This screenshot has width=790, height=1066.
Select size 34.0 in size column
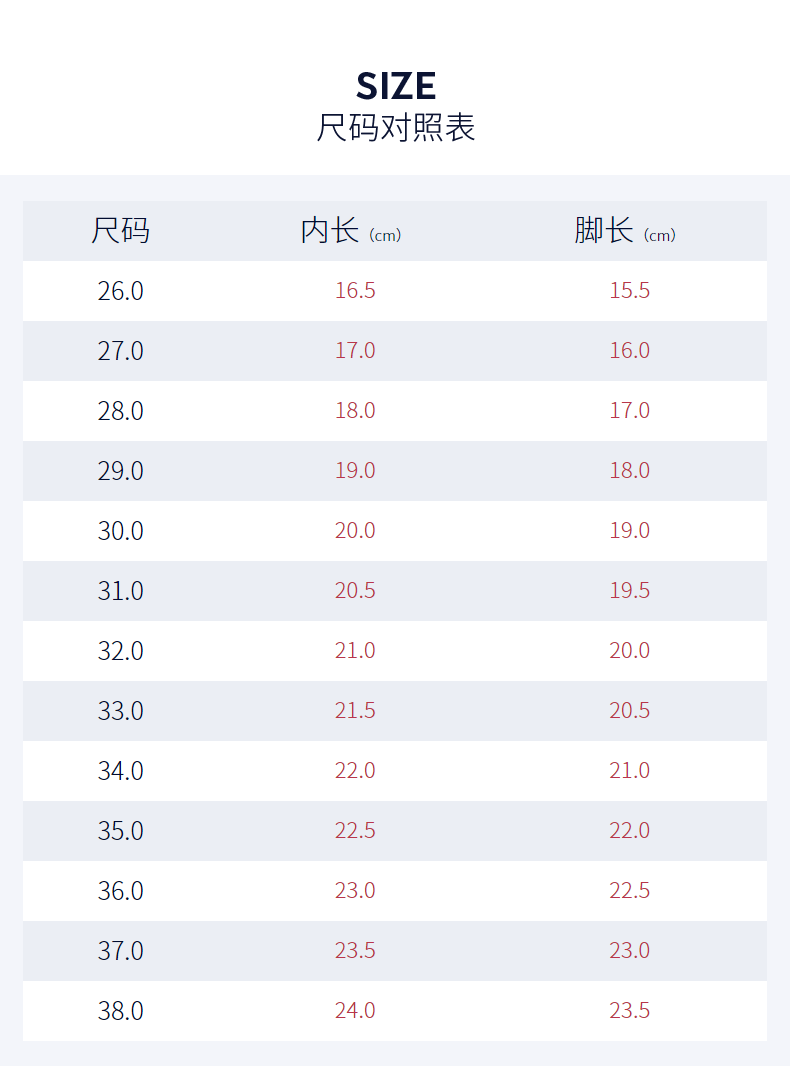click(x=120, y=771)
